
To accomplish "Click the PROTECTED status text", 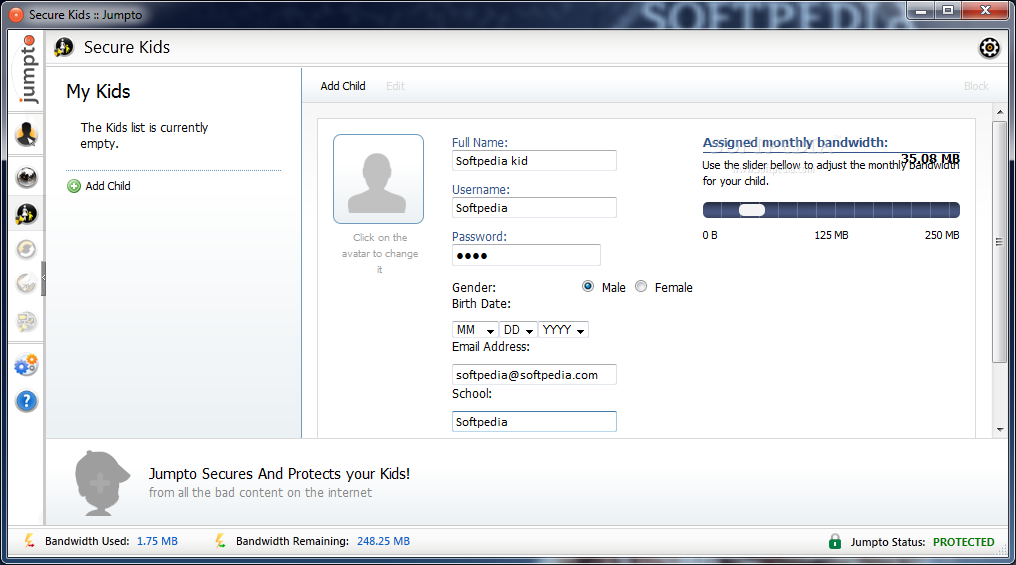I will click(x=964, y=542).
